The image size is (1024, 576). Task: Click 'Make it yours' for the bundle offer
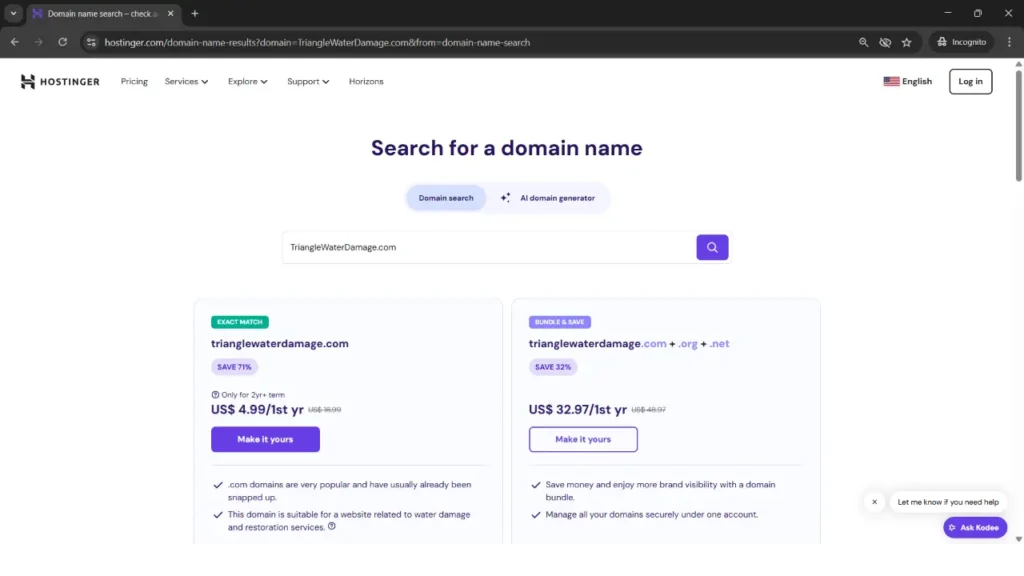click(583, 440)
